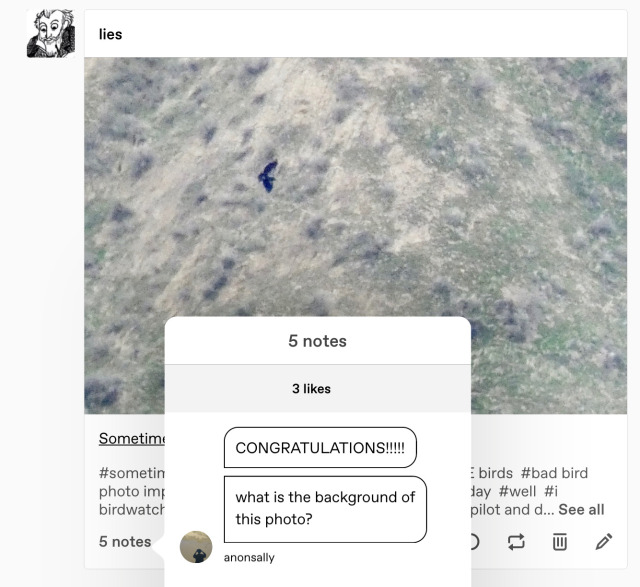Click the reblog arrows icon

(x=516, y=542)
